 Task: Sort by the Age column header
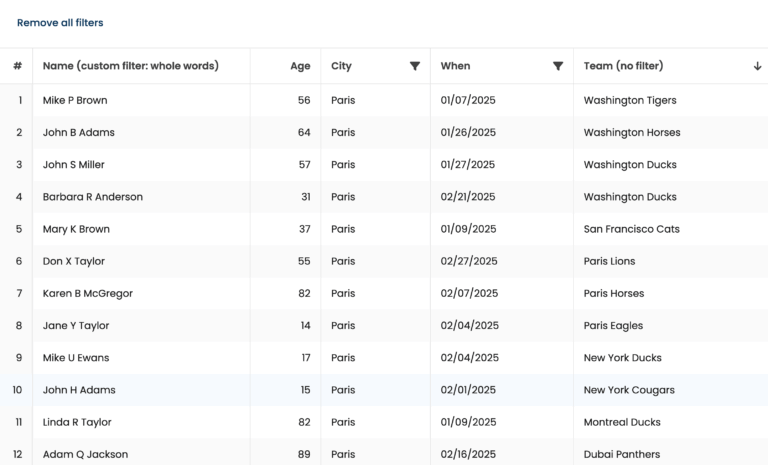click(x=300, y=66)
